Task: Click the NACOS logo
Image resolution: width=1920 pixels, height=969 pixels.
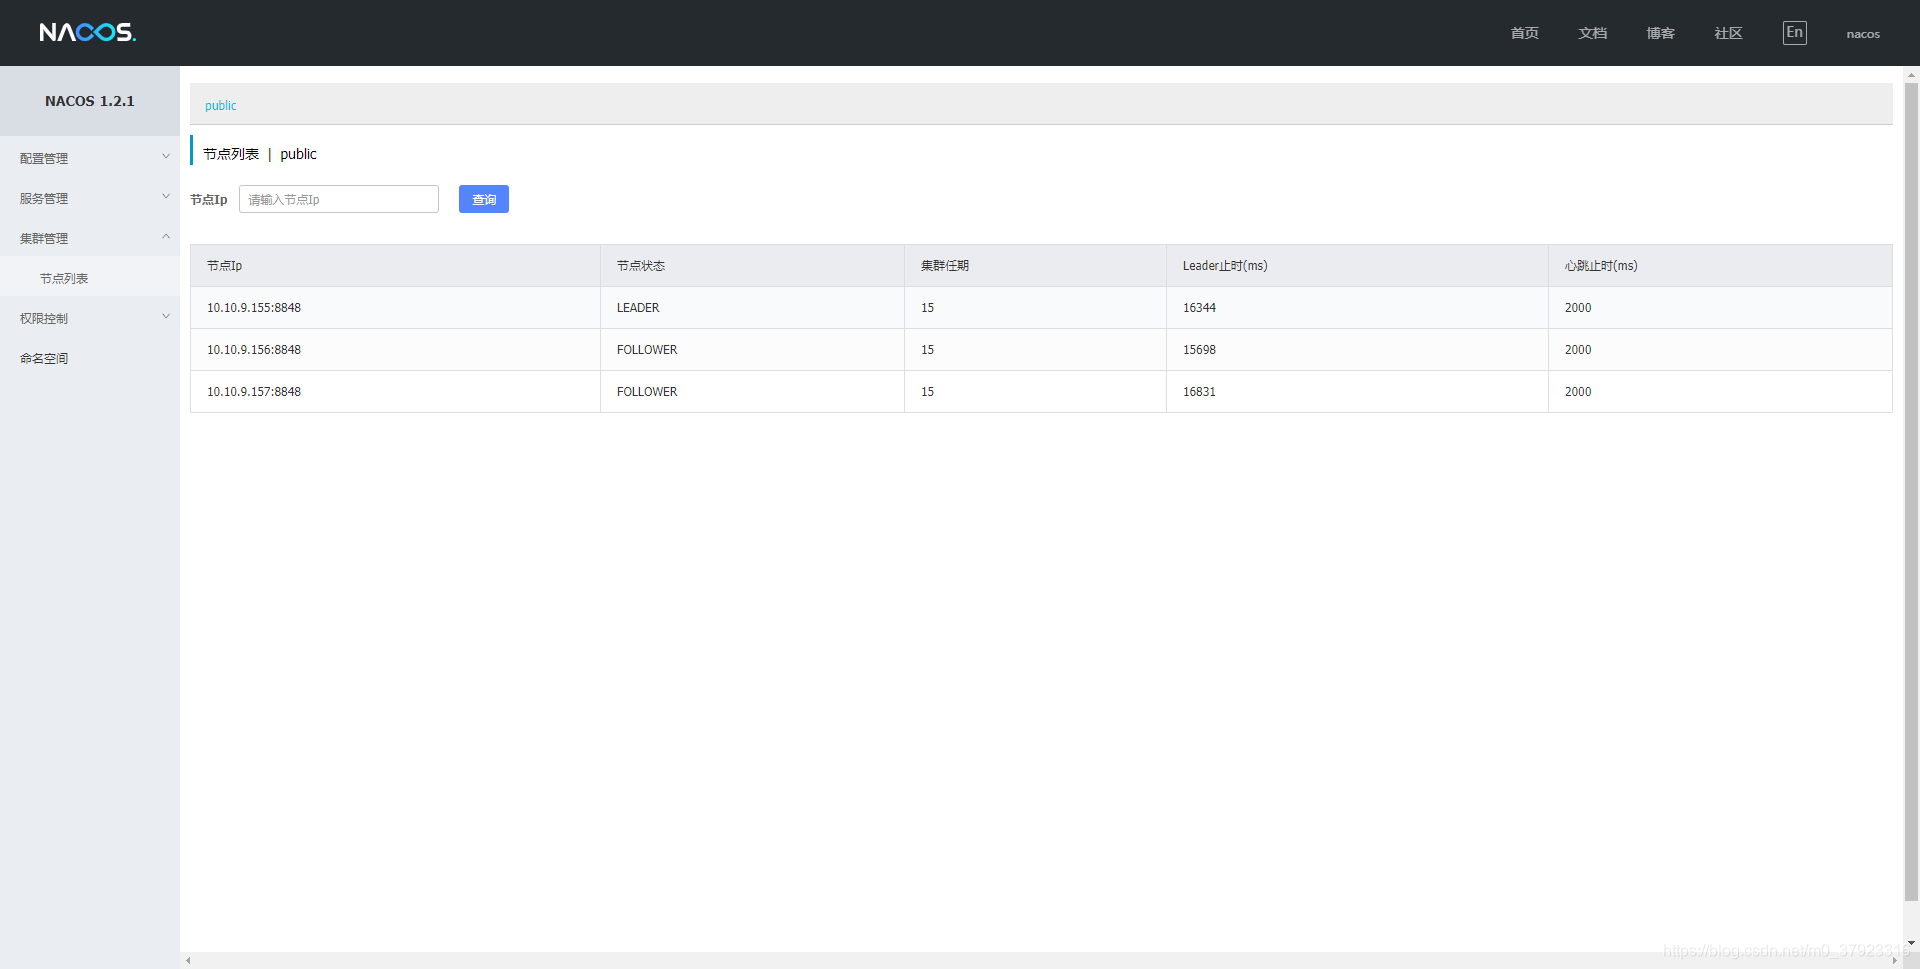Action: pyautogui.click(x=88, y=32)
